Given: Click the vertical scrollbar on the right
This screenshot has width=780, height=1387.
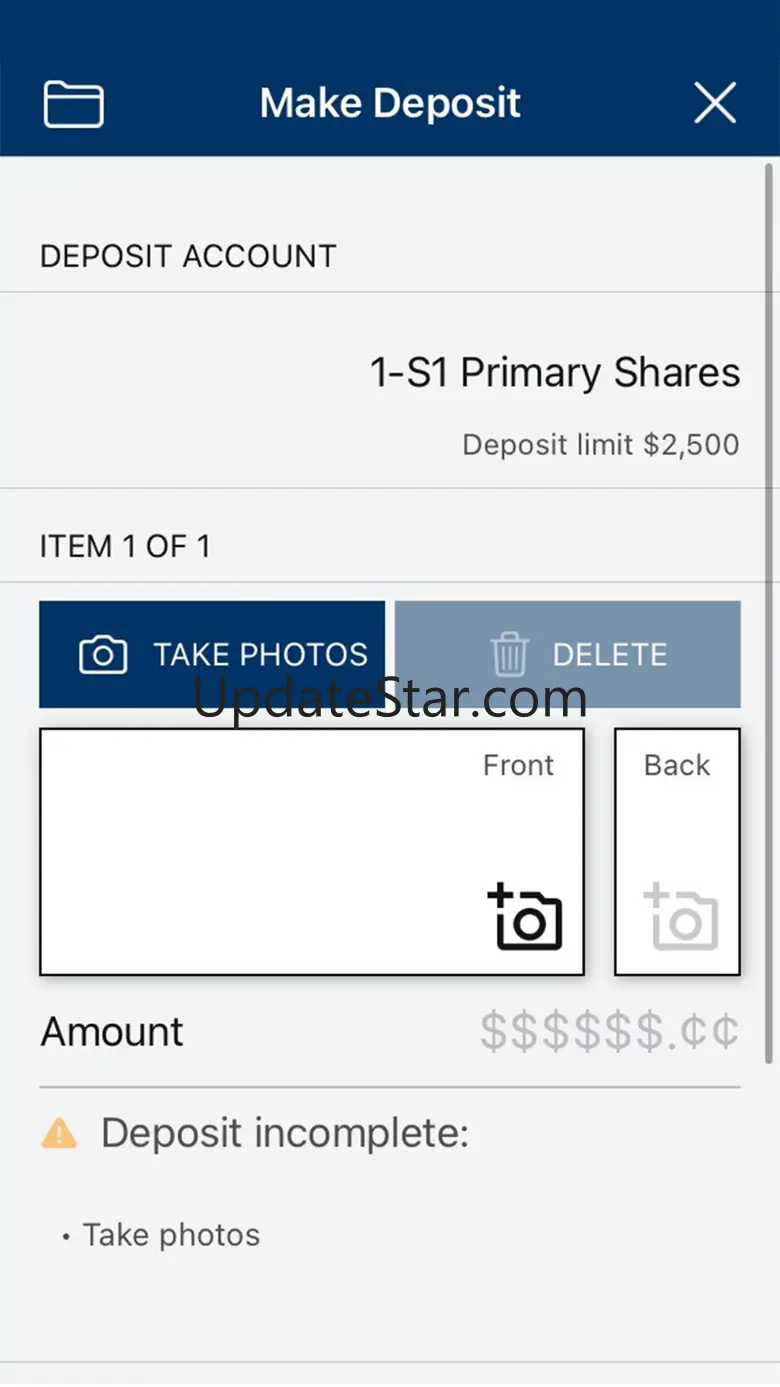Looking at the screenshot, I should tap(769, 600).
